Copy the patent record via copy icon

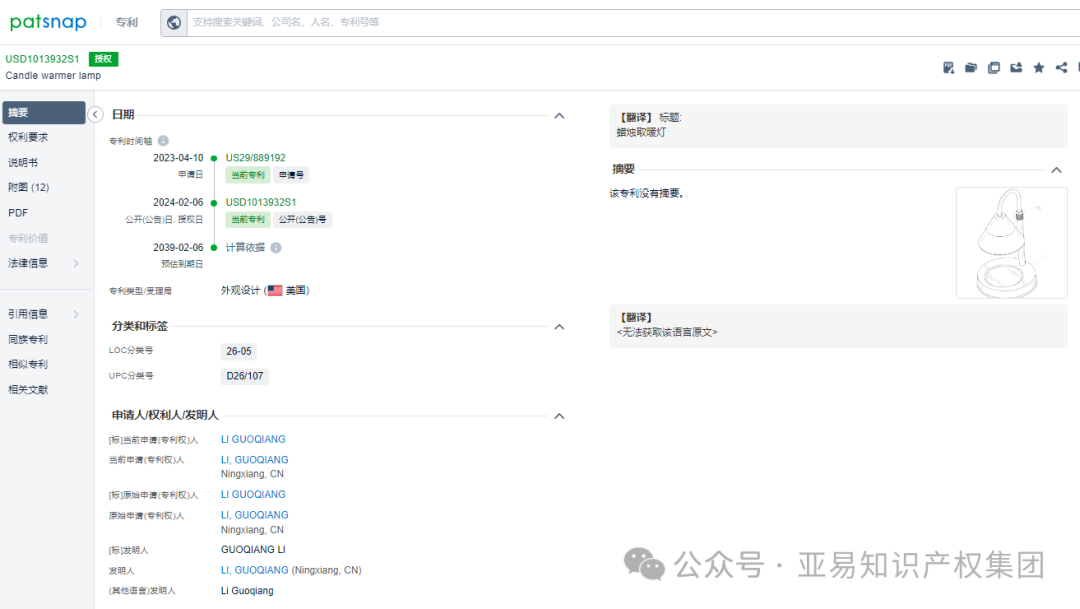993,67
